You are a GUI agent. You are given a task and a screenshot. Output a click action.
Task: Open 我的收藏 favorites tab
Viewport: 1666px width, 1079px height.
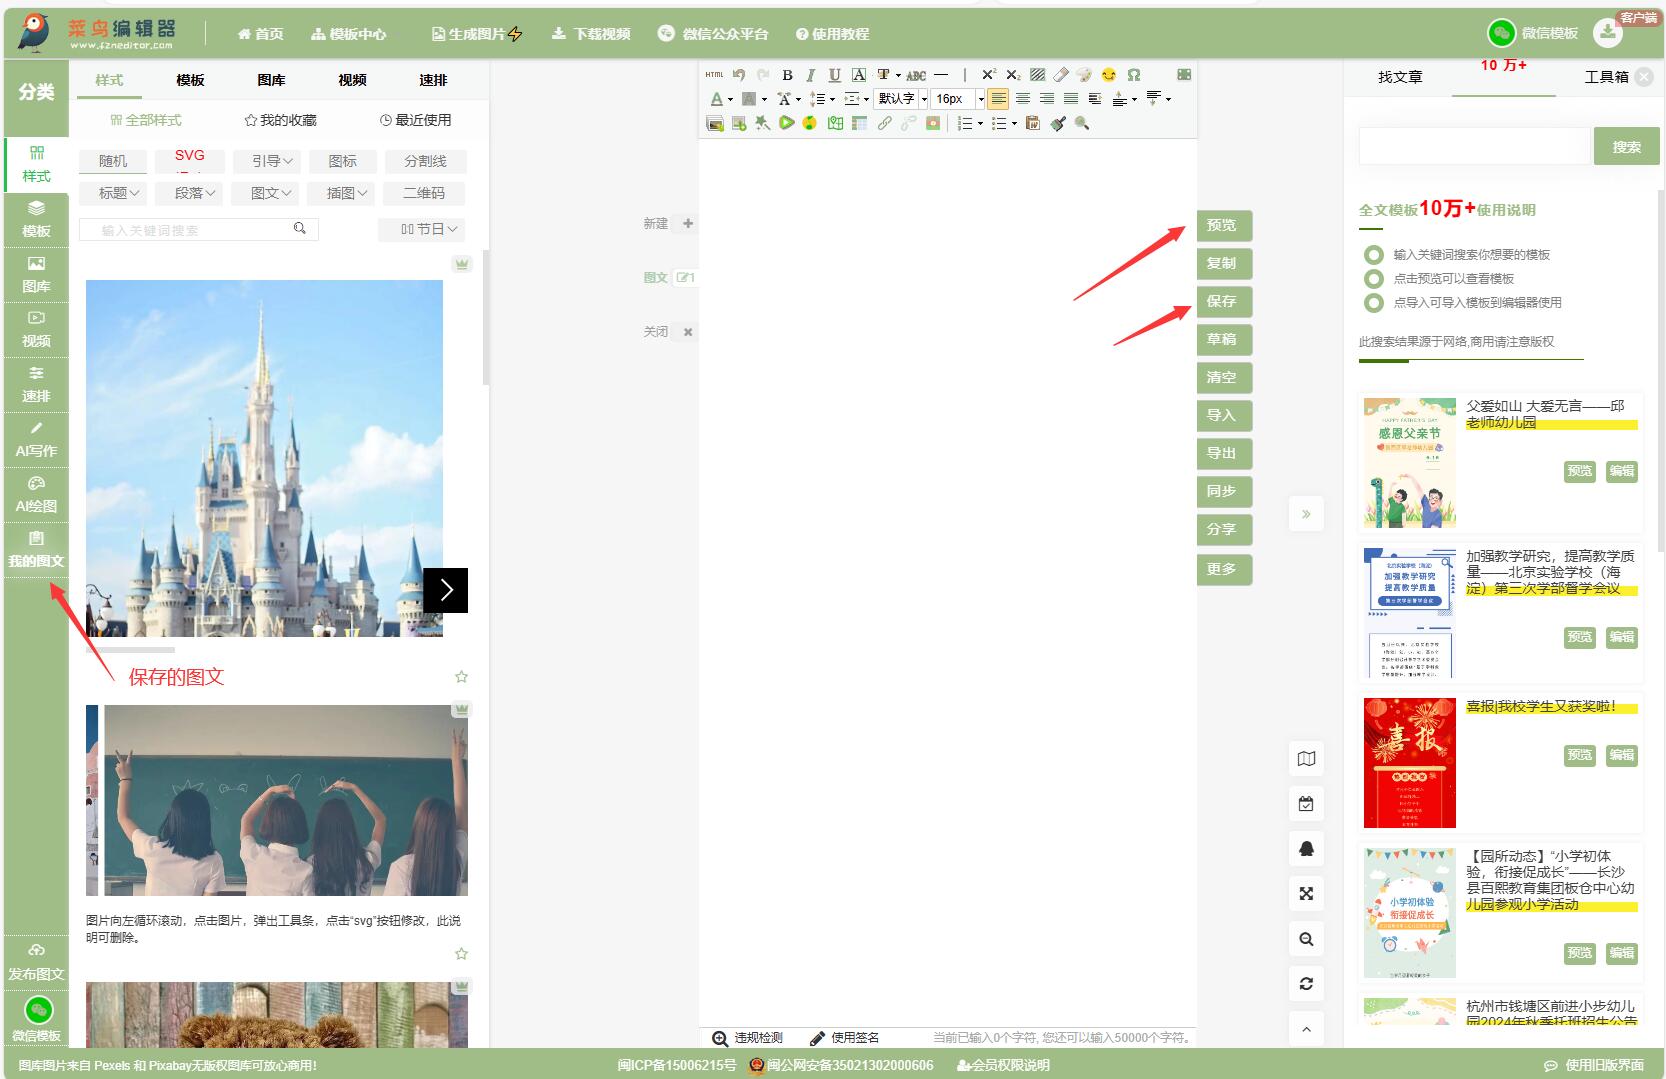coord(281,120)
